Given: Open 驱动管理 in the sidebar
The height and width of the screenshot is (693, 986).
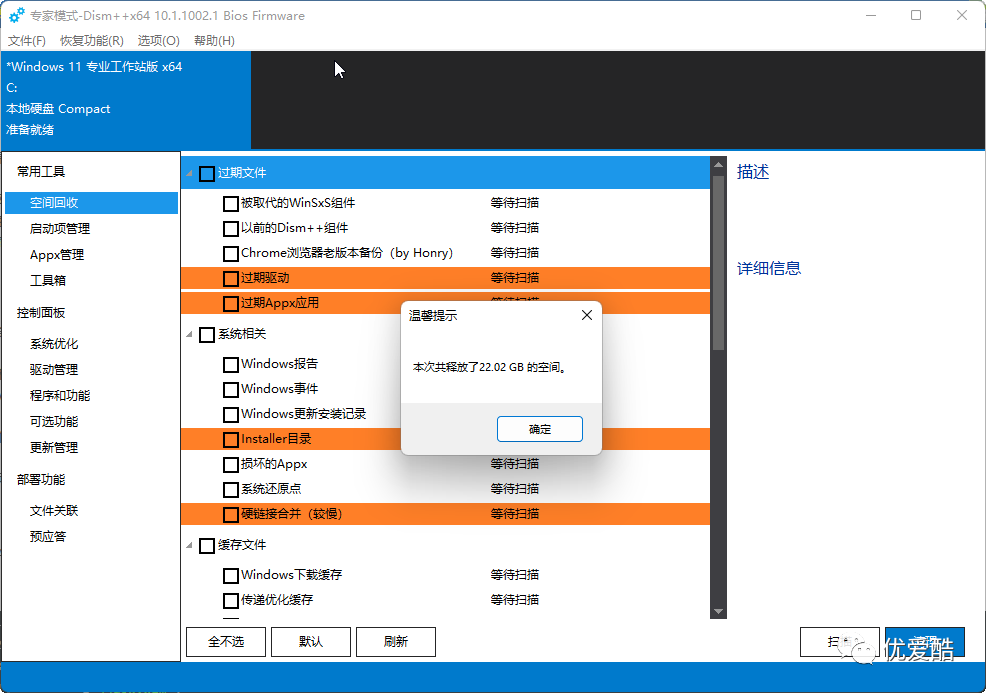Looking at the screenshot, I should click(x=54, y=369).
